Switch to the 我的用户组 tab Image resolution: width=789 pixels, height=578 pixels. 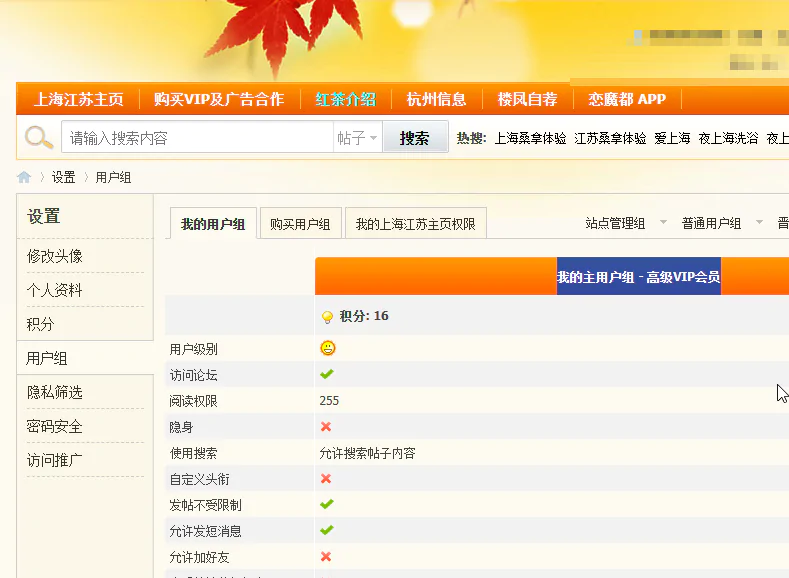click(x=213, y=223)
